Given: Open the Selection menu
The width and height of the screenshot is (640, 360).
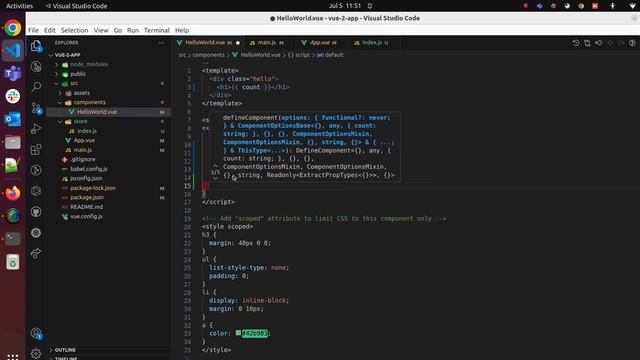Looking at the screenshot, I should (x=74, y=30).
